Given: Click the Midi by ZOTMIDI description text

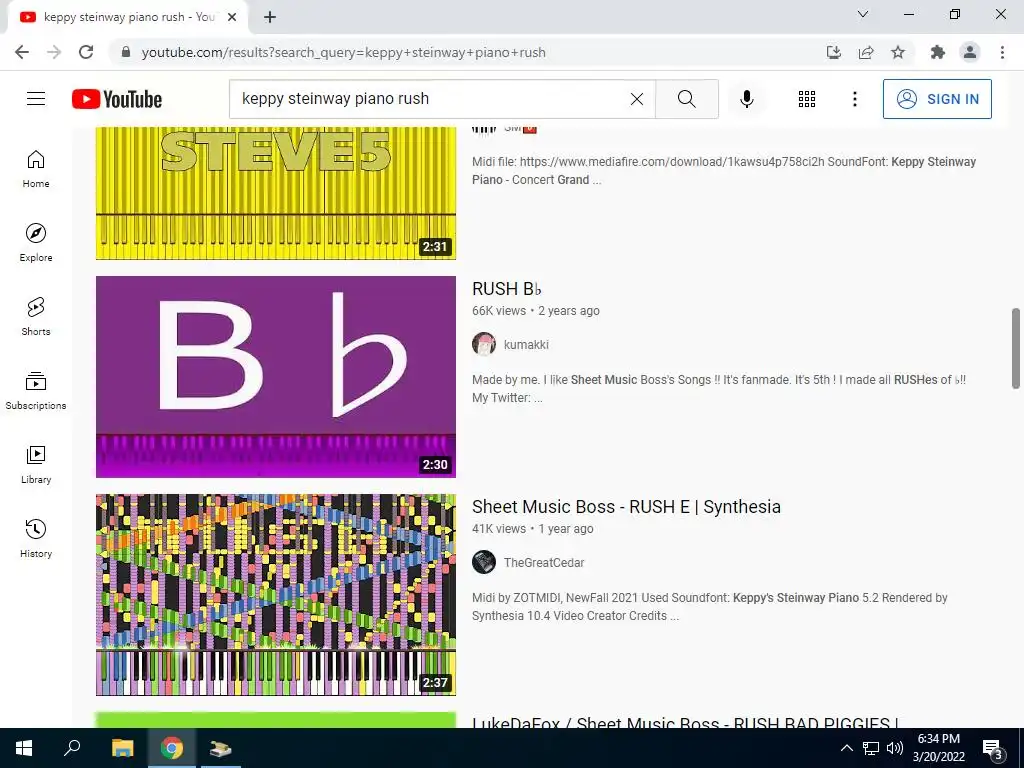Looking at the screenshot, I should [709, 607].
